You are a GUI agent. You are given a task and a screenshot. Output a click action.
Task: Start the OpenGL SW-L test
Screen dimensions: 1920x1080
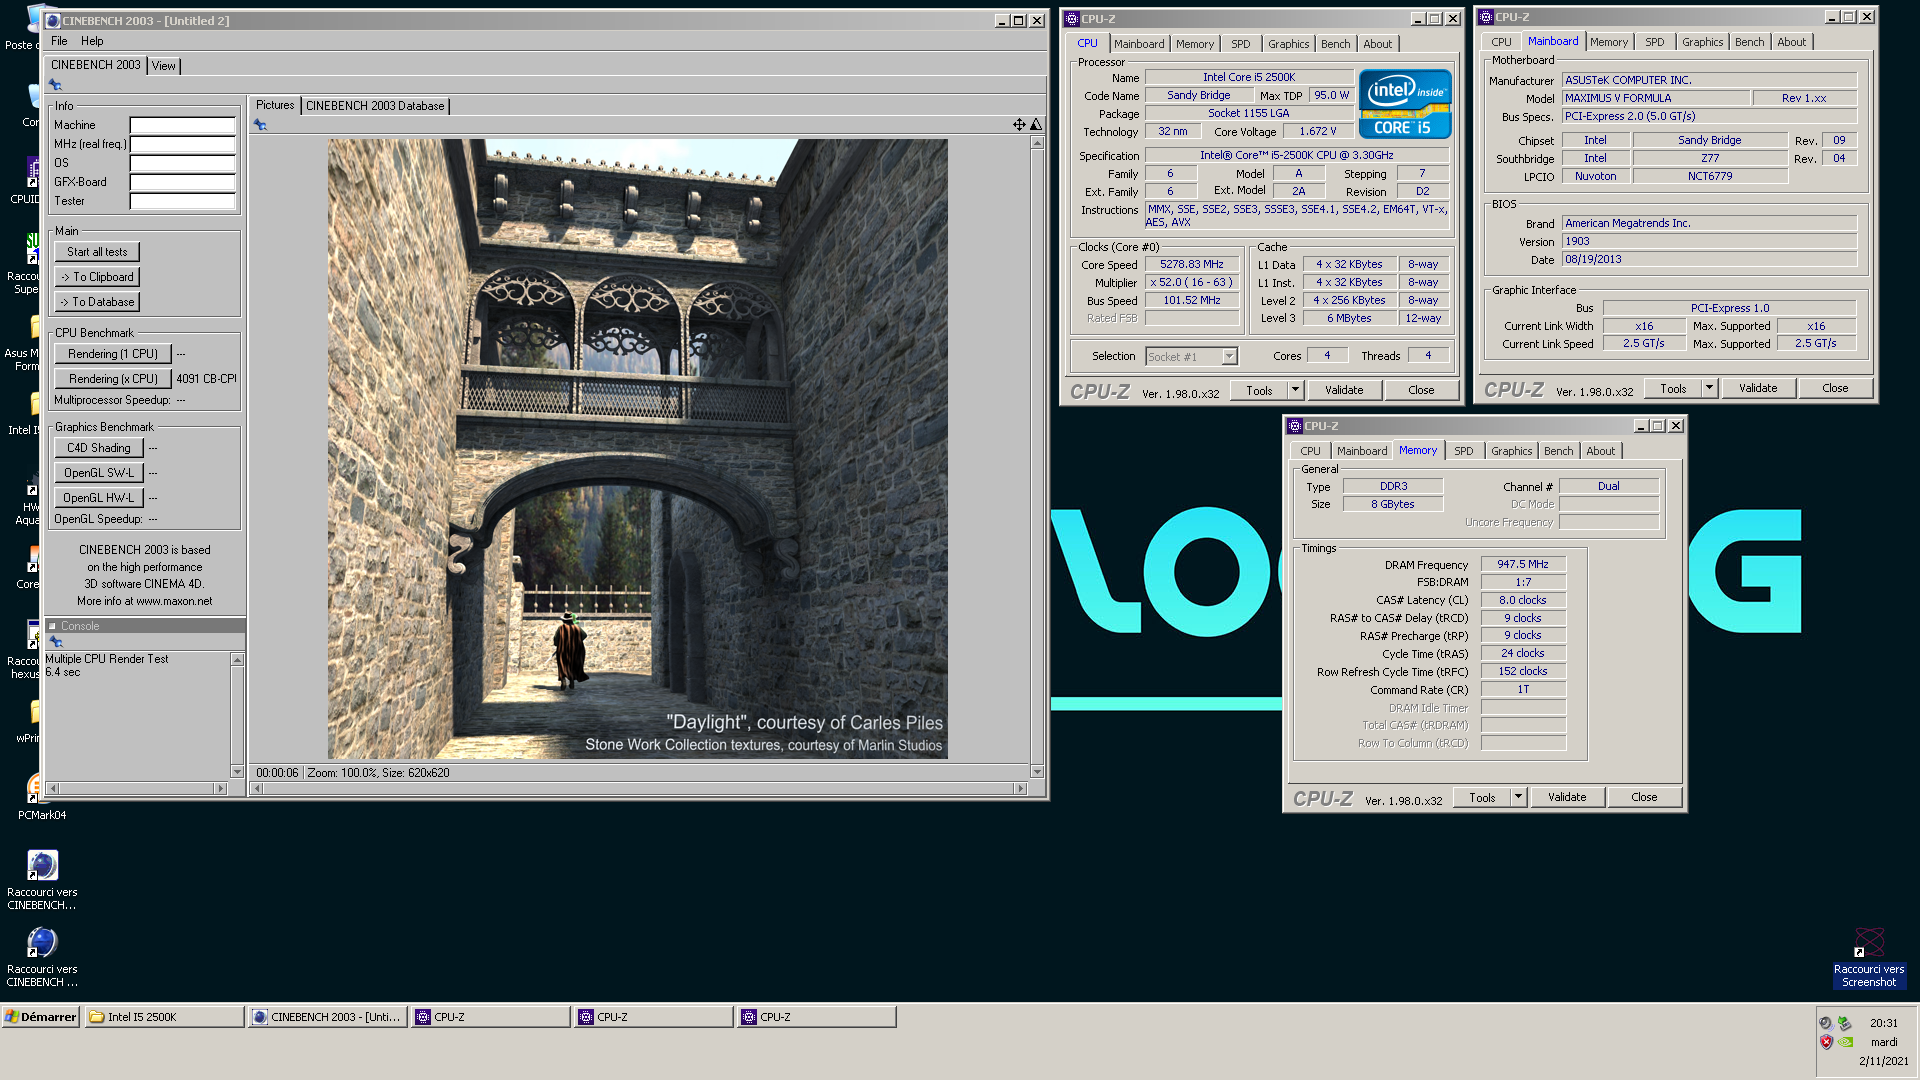pos(99,473)
